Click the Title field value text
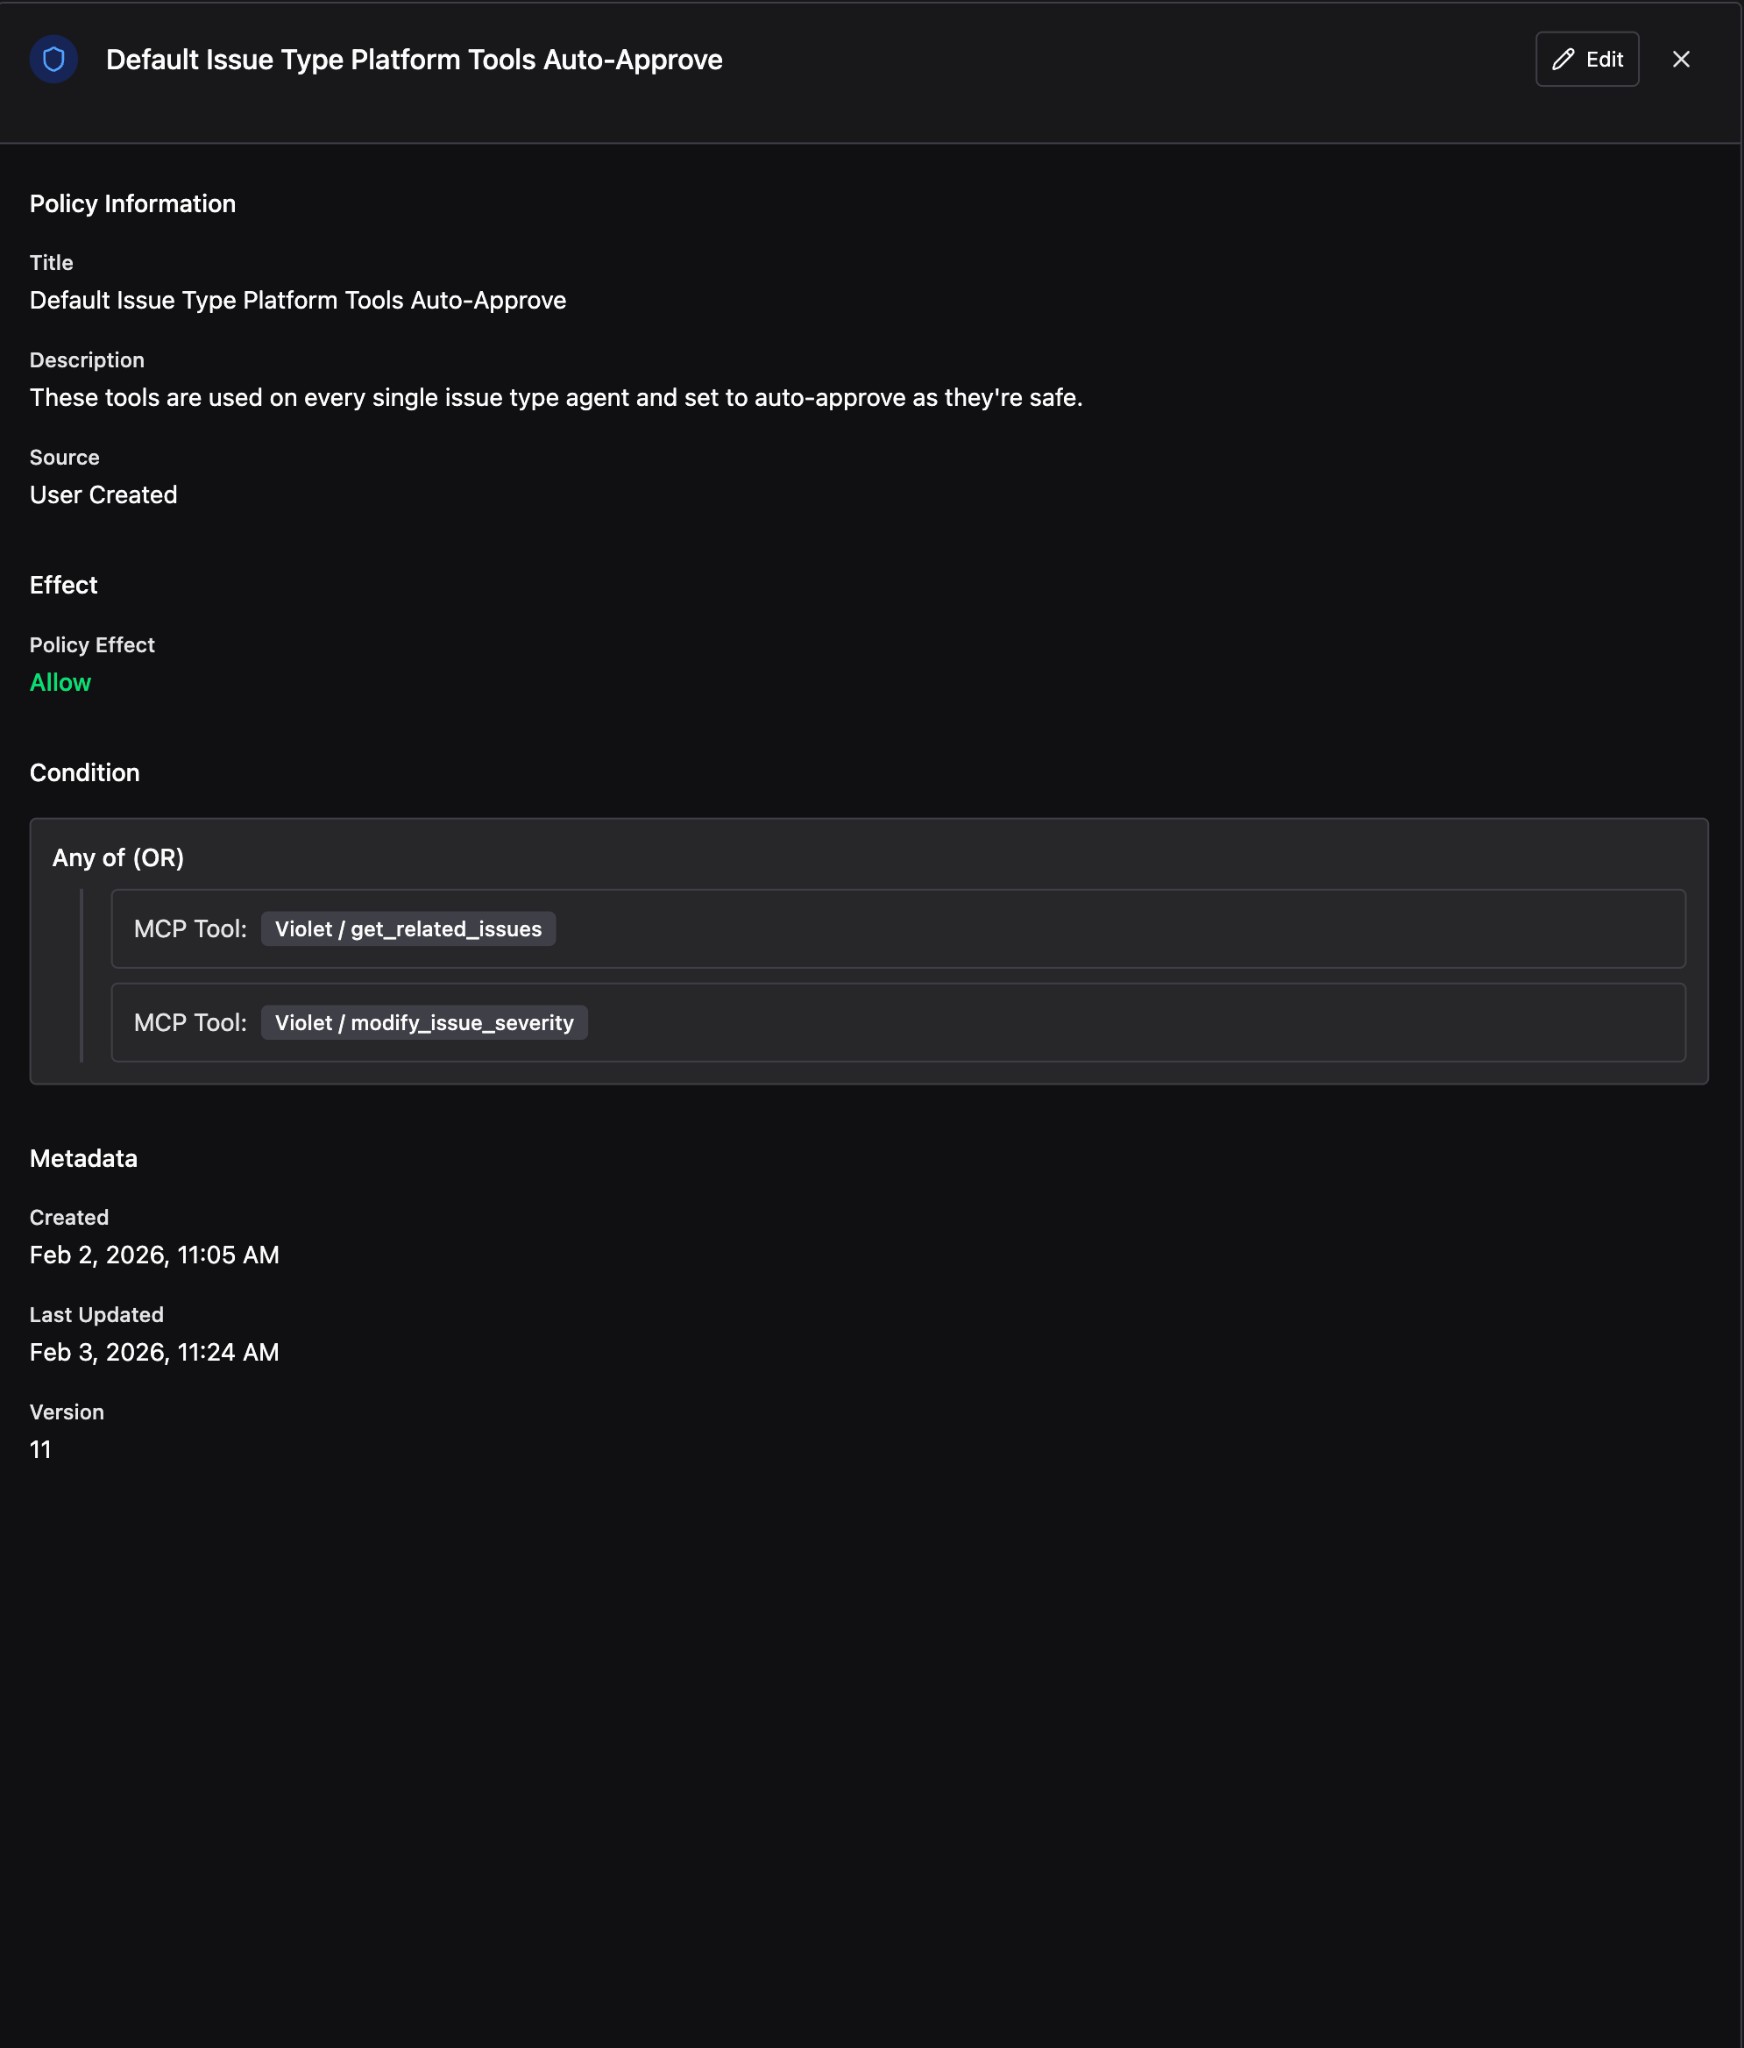Image resolution: width=1744 pixels, height=2048 pixels. pos(298,301)
